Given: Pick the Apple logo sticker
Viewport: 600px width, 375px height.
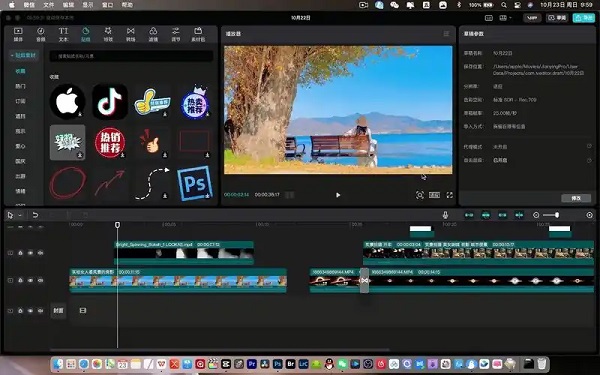Looking at the screenshot, I should pyautogui.click(x=68, y=102).
